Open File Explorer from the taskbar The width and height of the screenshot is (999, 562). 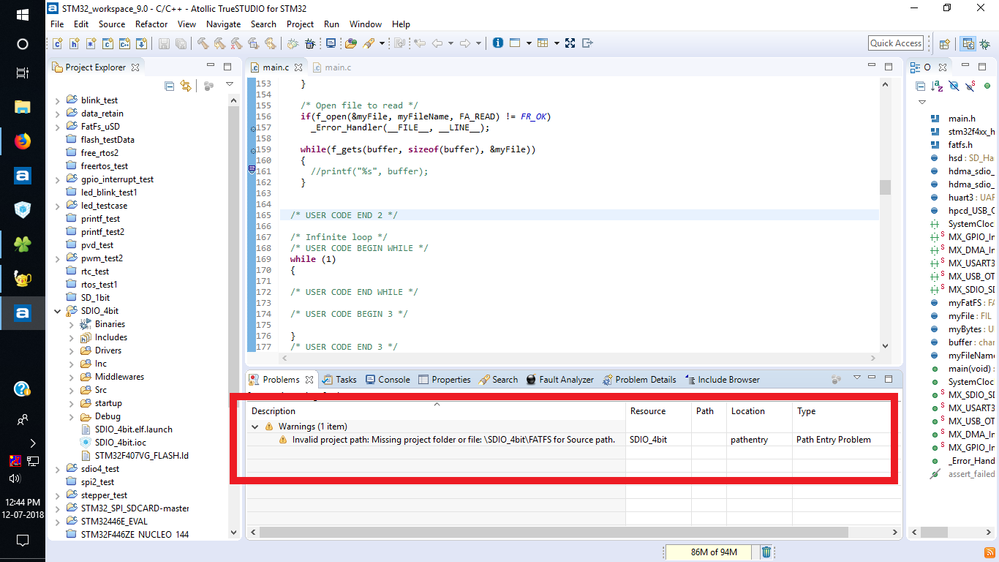(22, 106)
